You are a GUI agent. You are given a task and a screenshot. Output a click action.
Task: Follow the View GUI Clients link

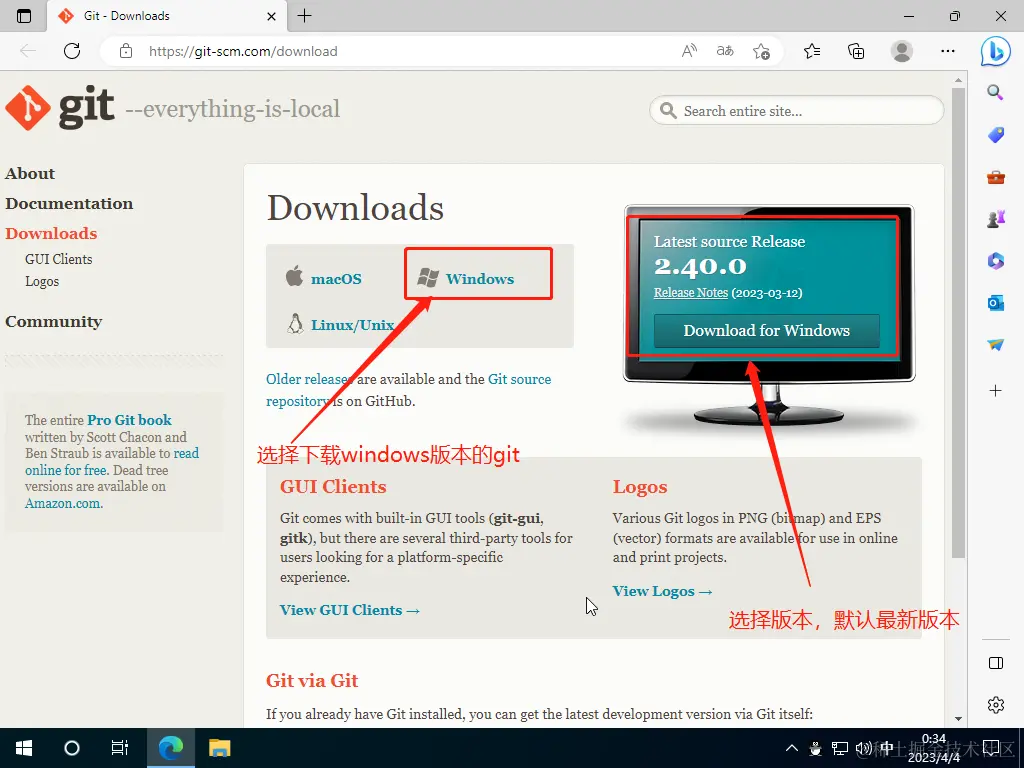tap(349, 610)
